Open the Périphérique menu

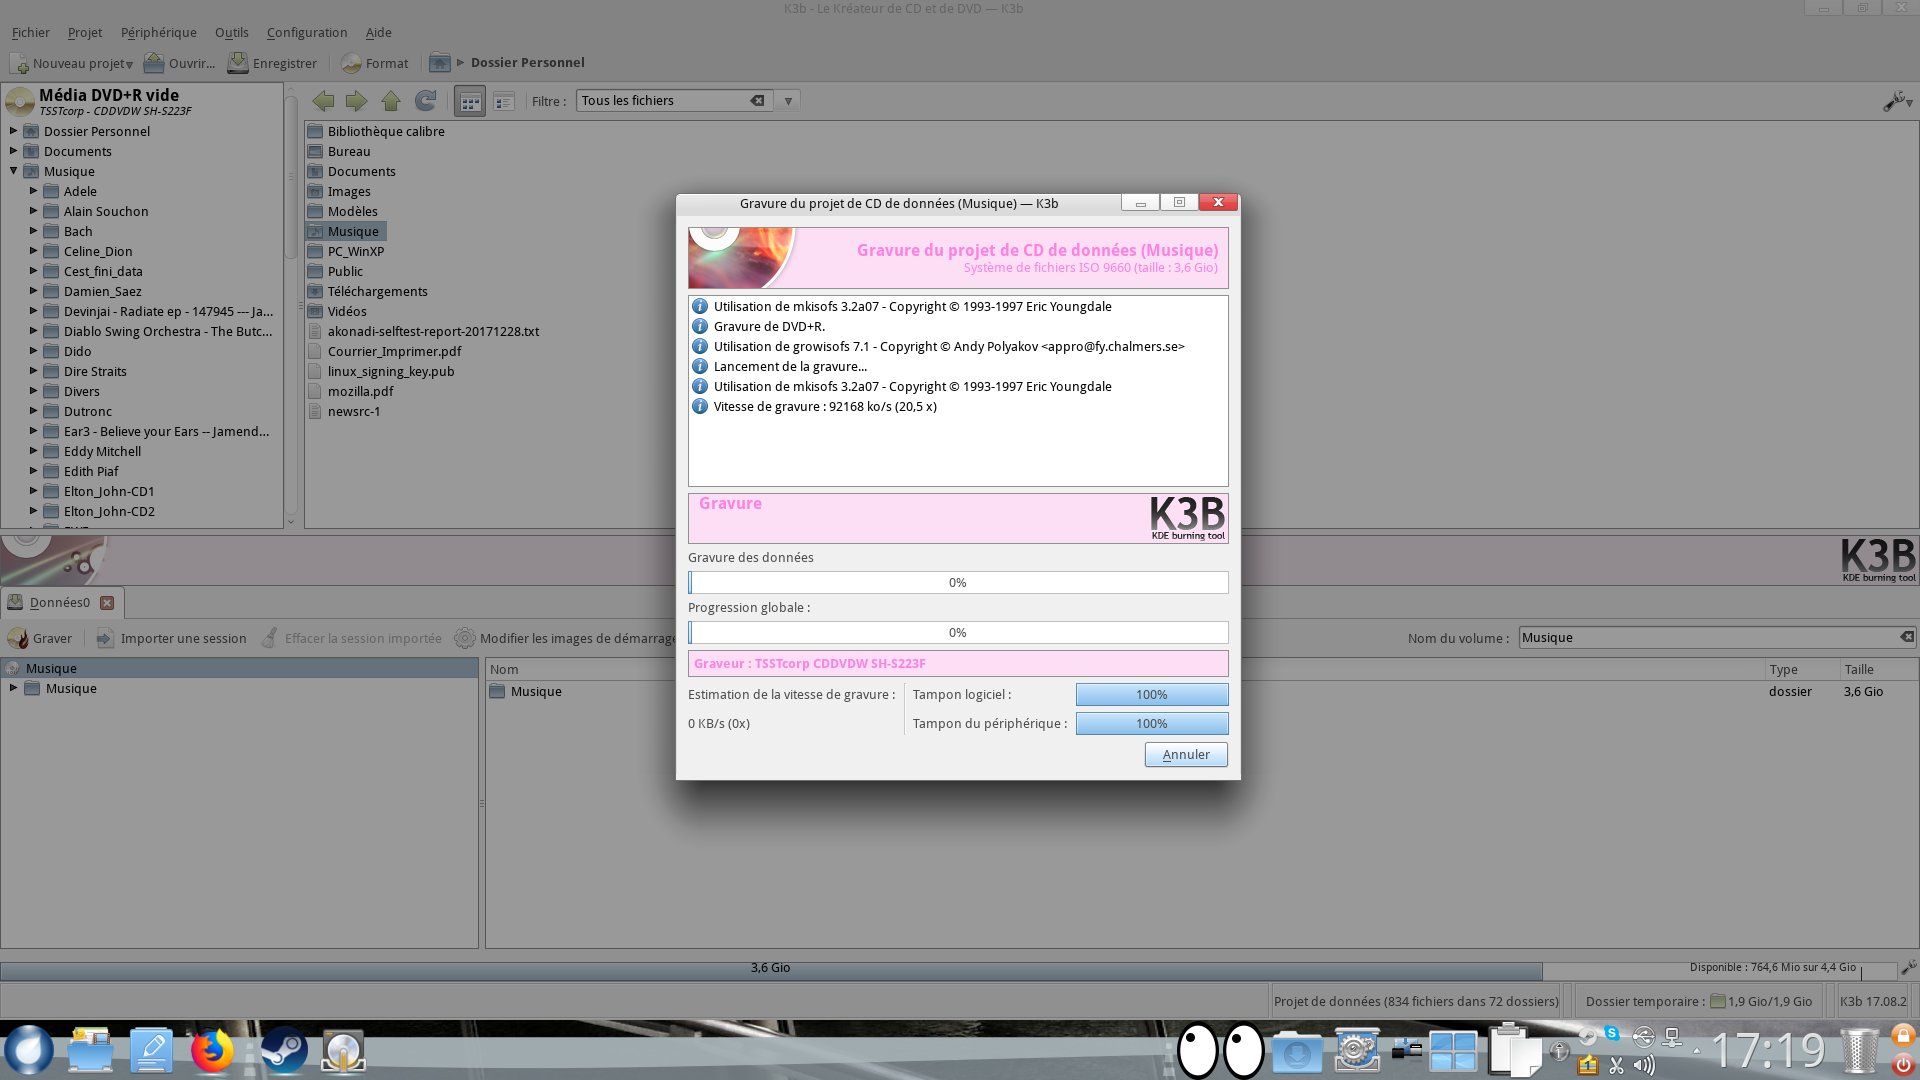point(158,32)
